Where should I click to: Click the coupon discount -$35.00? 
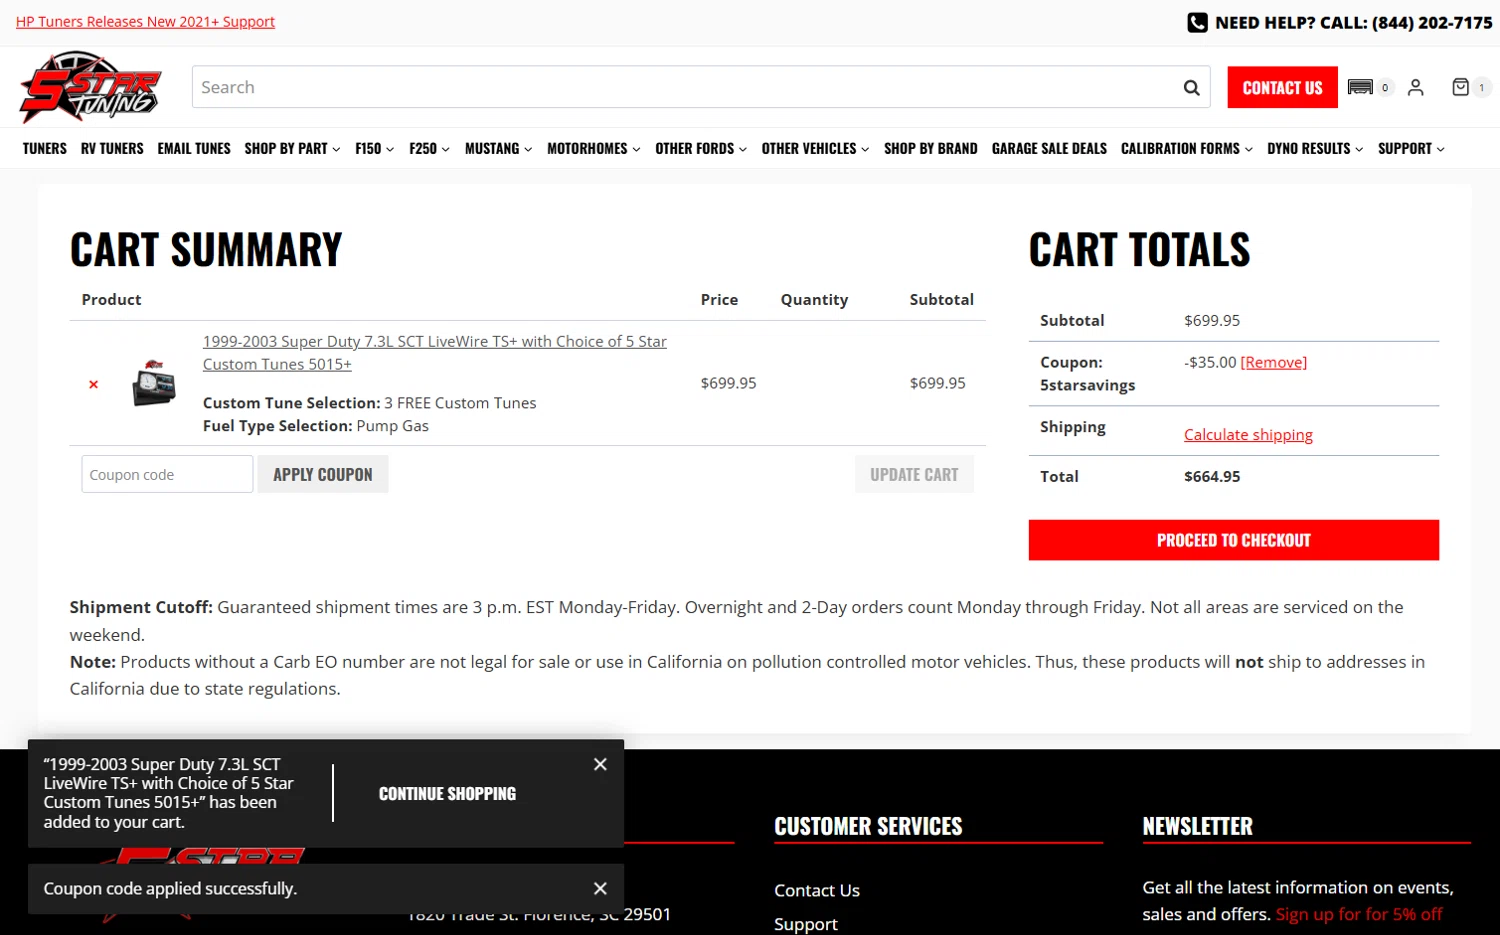point(1210,362)
